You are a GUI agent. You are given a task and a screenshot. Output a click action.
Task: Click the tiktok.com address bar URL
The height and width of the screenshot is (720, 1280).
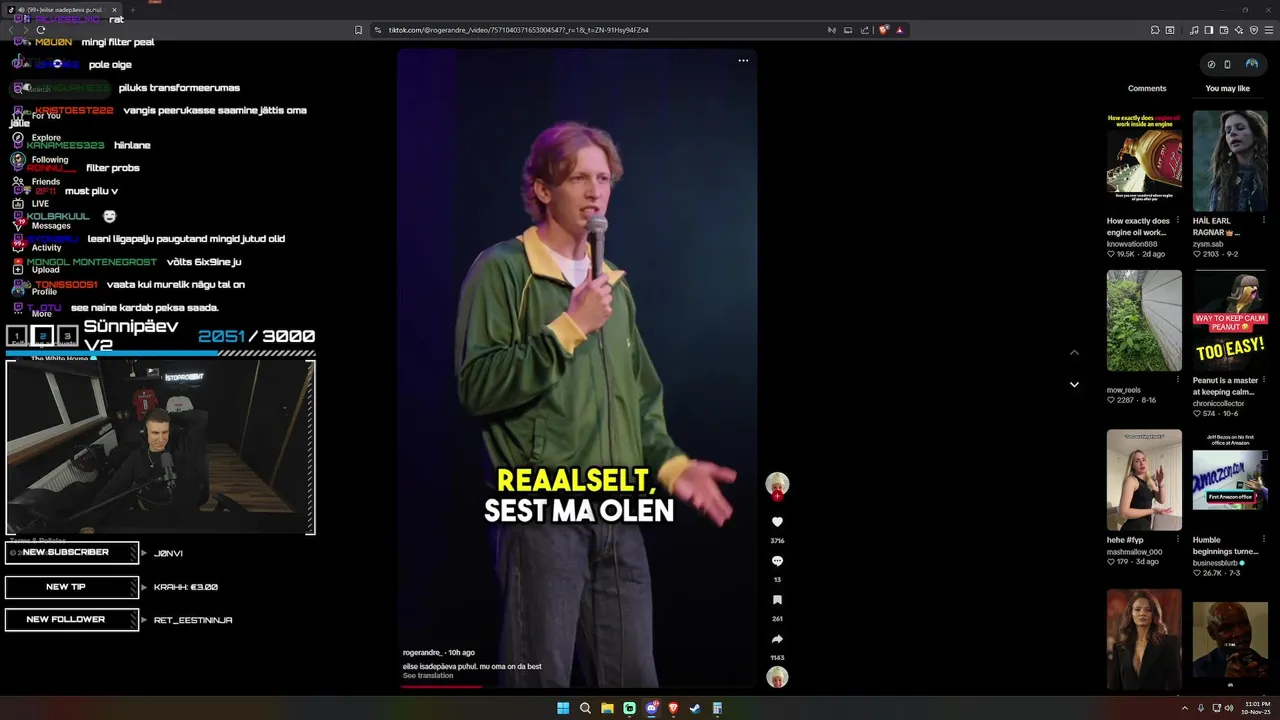[518, 30]
